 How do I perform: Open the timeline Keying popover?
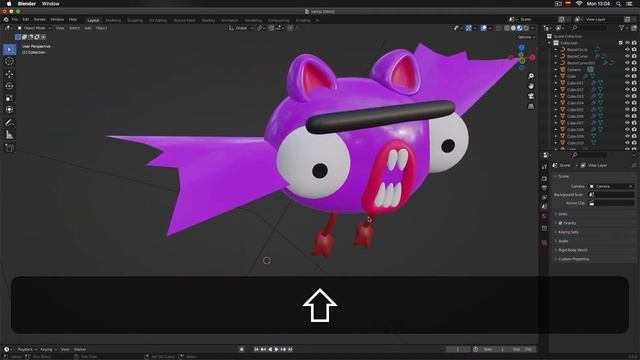pyautogui.click(x=48, y=349)
